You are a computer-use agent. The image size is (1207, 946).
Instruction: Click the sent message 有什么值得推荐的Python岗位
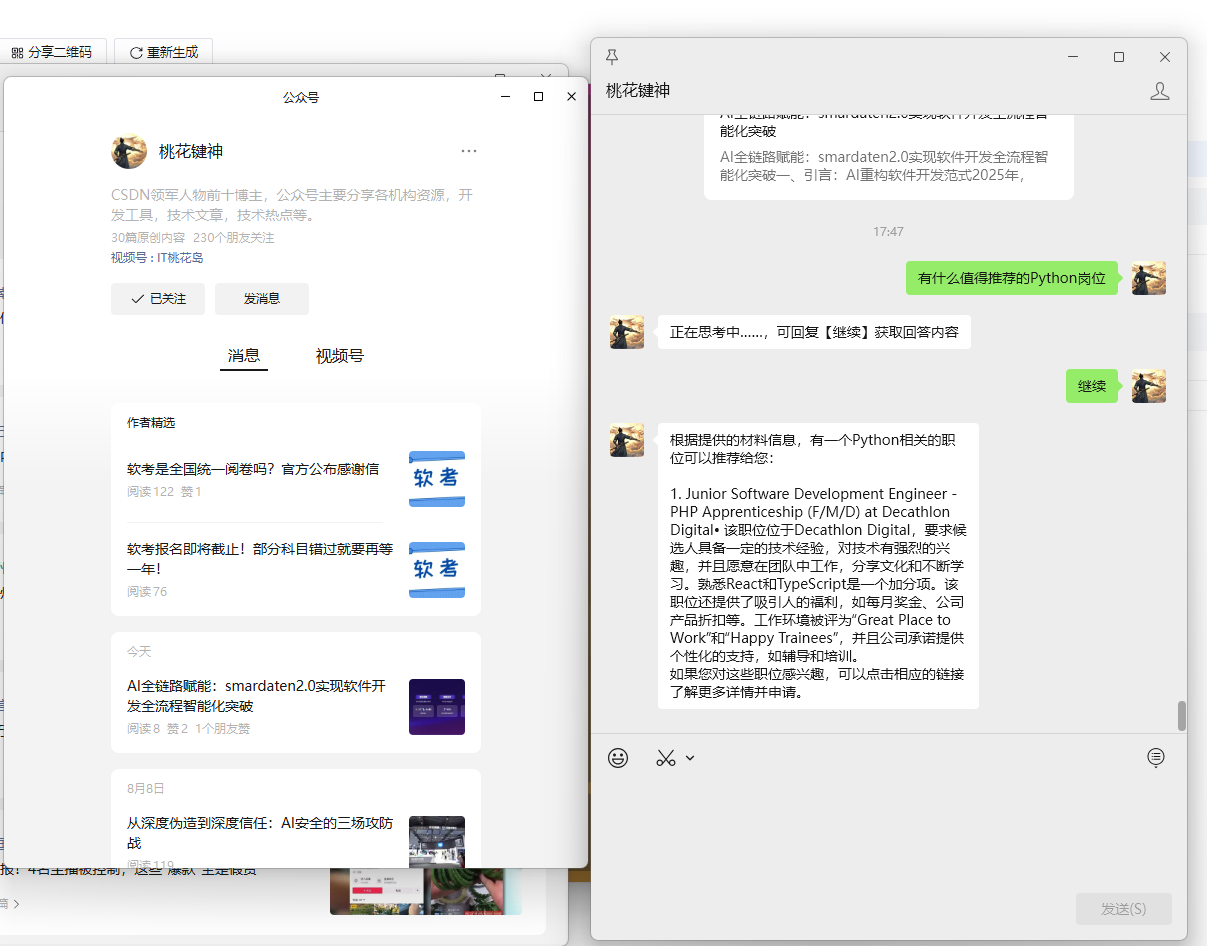tap(1012, 278)
